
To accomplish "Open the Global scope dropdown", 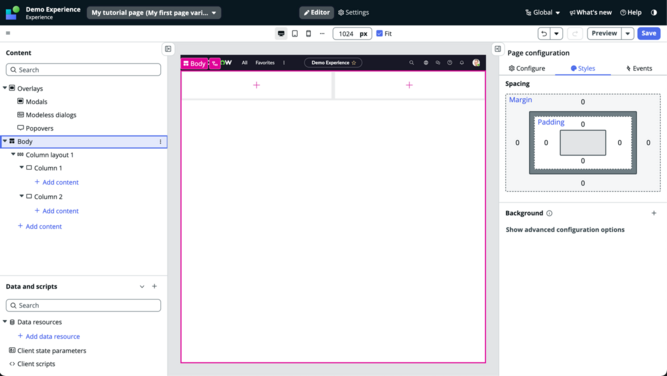I will click(542, 12).
